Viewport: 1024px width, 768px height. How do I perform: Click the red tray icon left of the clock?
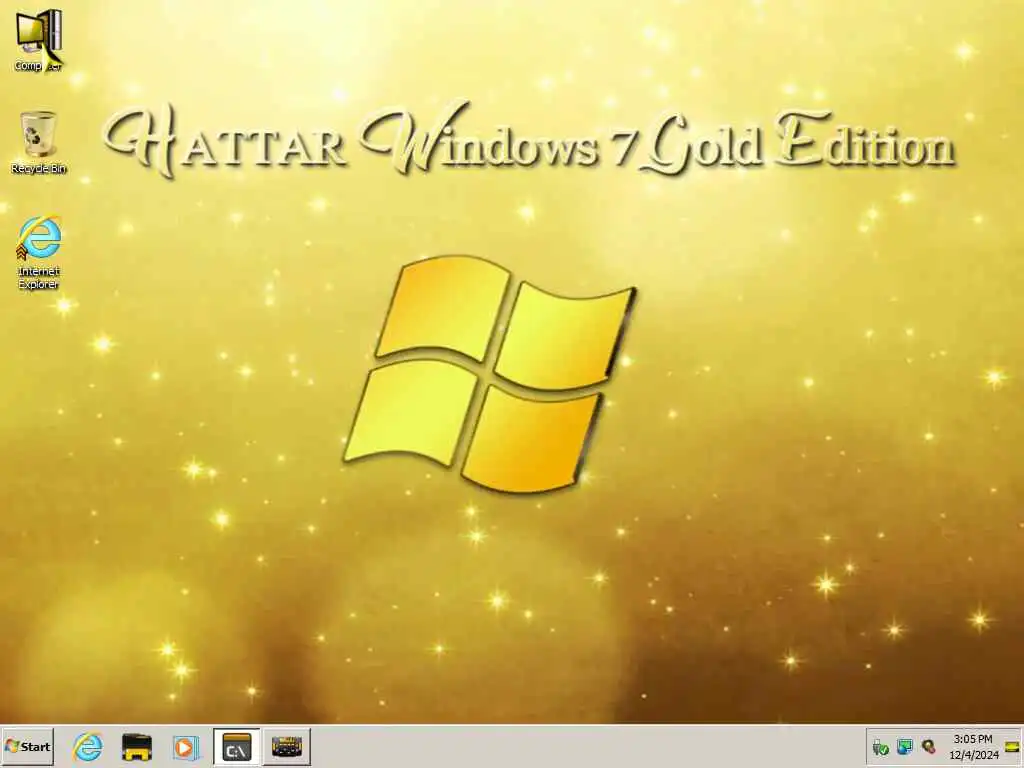coord(928,746)
